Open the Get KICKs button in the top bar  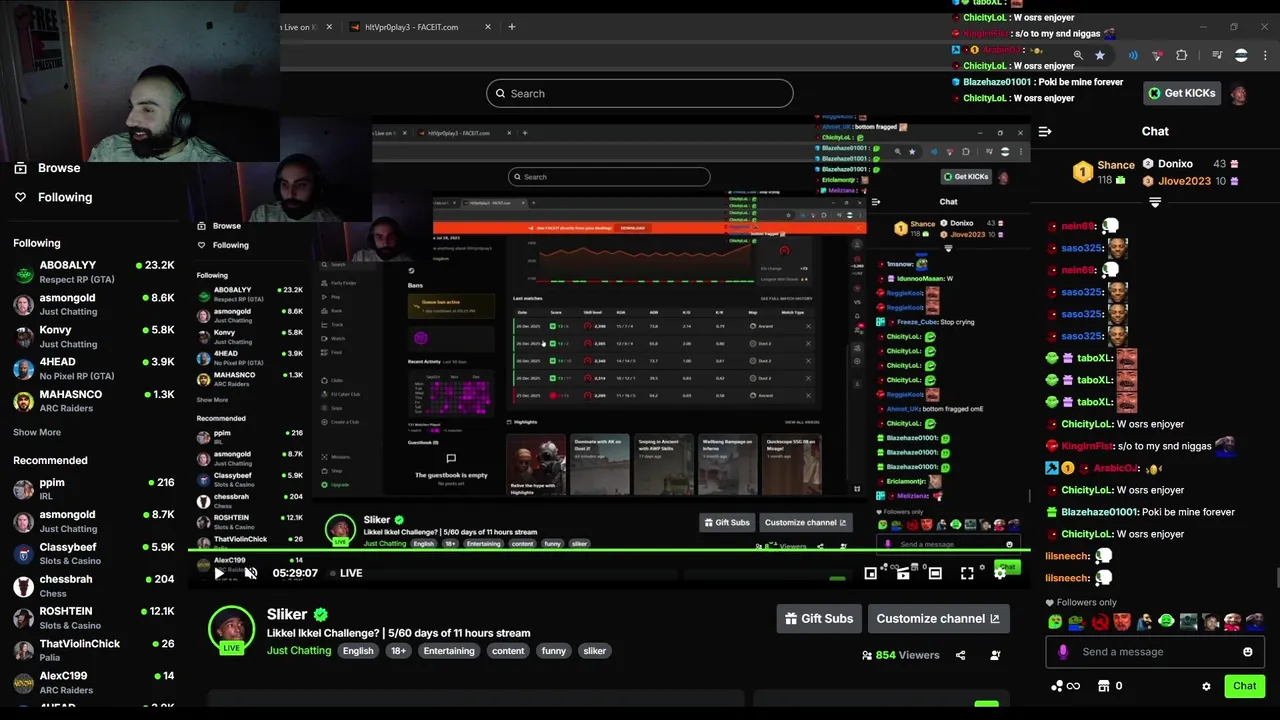(x=1181, y=93)
